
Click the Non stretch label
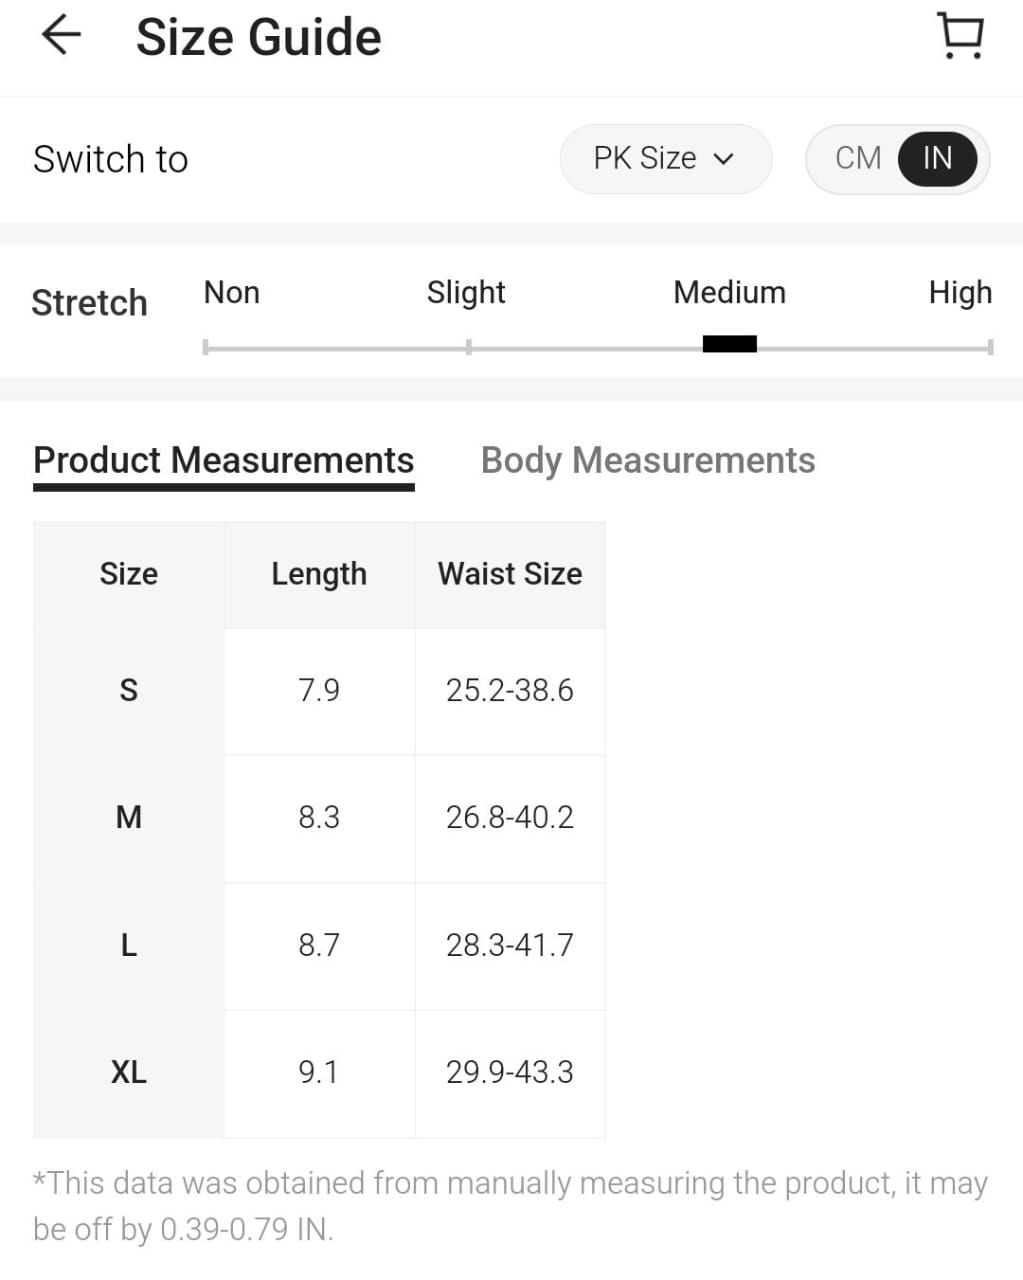[232, 292]
